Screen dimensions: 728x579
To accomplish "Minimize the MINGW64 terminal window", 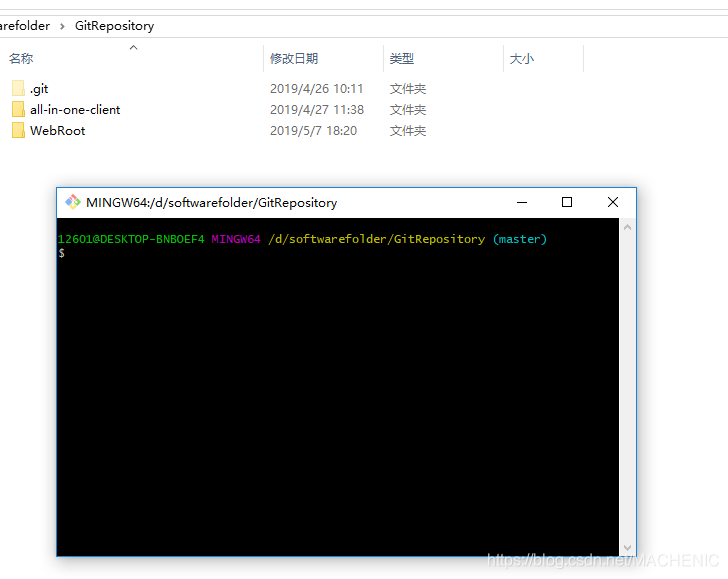I will [x=522, y=202].
